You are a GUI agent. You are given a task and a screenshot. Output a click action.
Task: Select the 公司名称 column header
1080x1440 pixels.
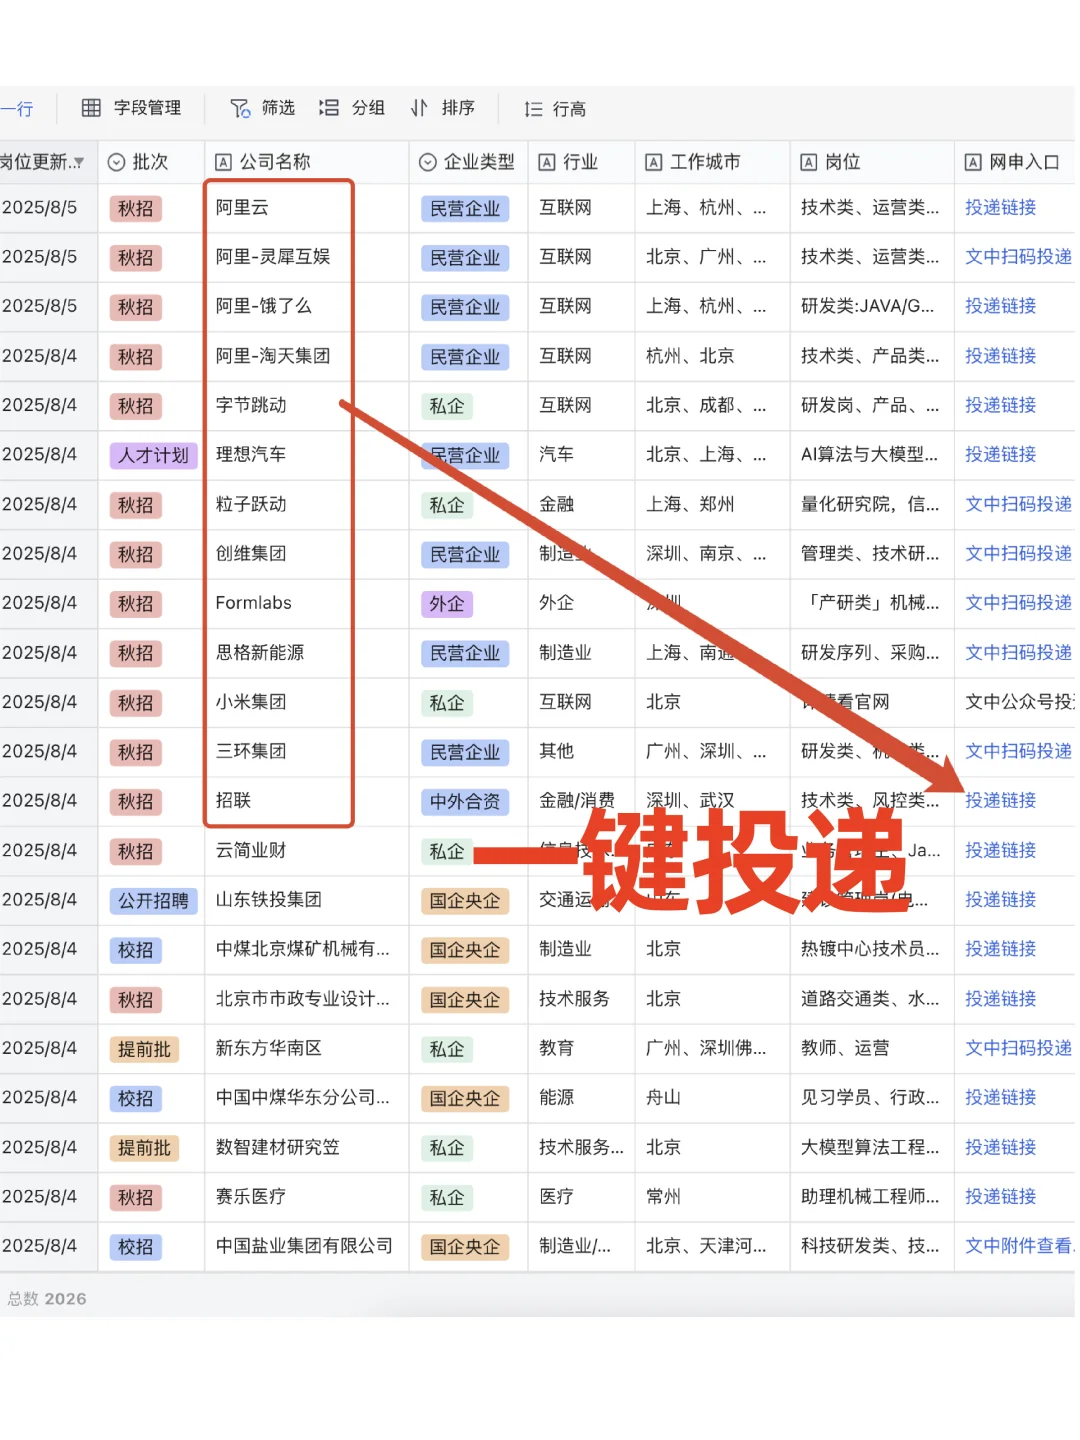(x=307, y=162)
